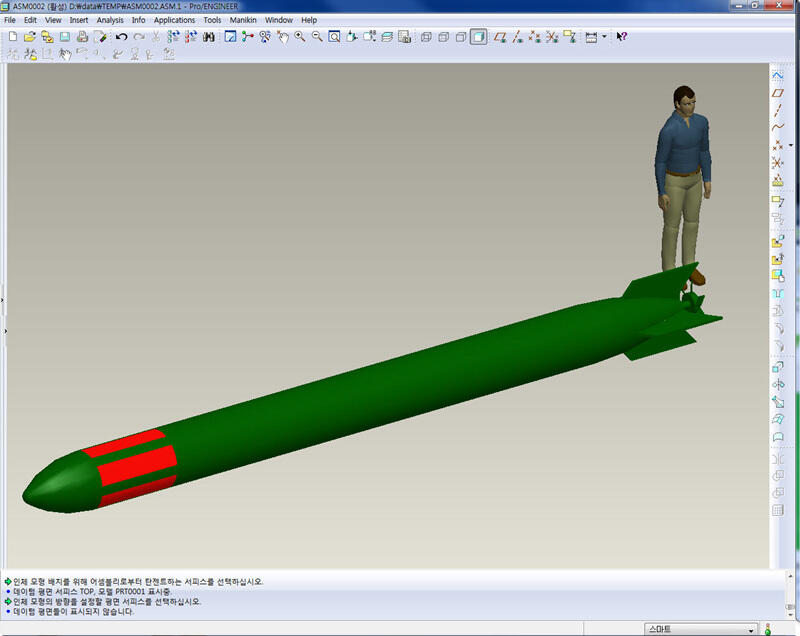Open the Manikin menu
This screenshot has width=800, height=636.
[x=242, y=20]
